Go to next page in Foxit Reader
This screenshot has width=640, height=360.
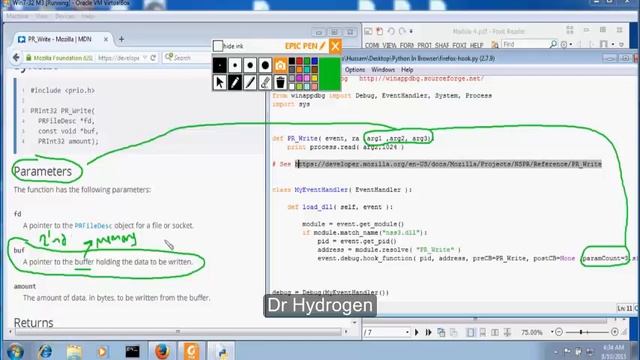(x=417, y=333)
